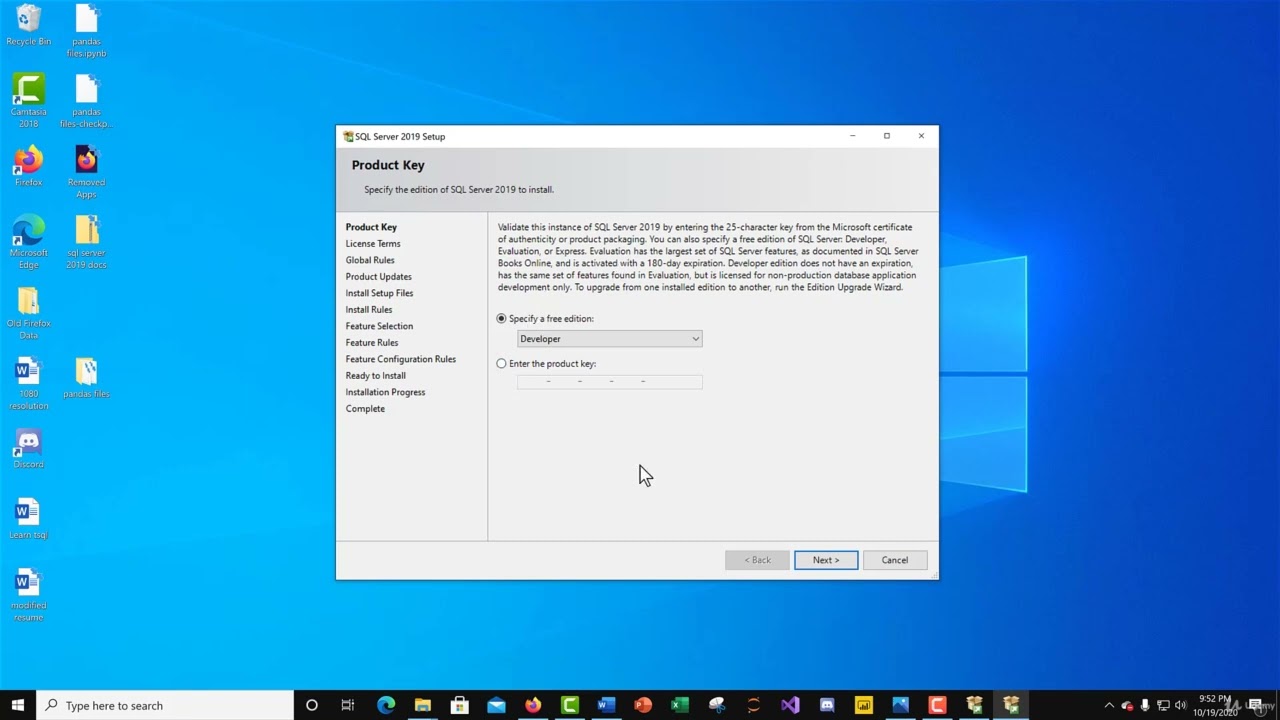The height and width of the screenshot is (720, 1280).
Task: Open Photos from the taskbar
Action: coord(900,705)
